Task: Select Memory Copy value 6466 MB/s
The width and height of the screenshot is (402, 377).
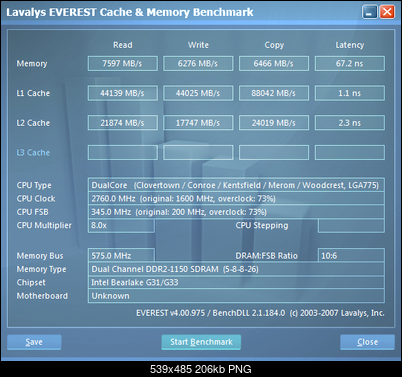Action: click(274, 63)
